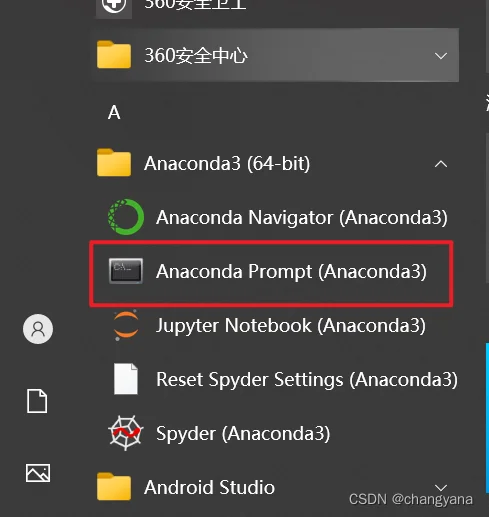Launch Anaconda Prompt (Anaconda3)
Image resolution: width=489 pixels, height=517 pixels.
[x=271, y=271]
